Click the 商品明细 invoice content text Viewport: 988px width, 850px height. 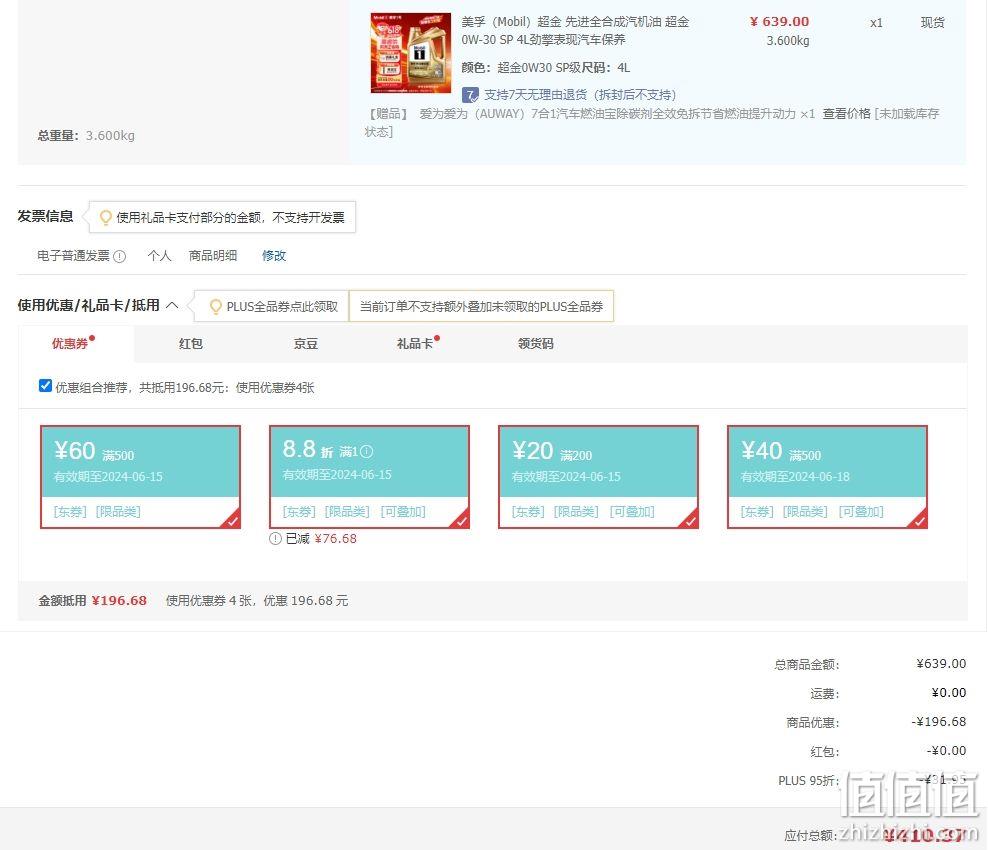click(x=213, y=256)
